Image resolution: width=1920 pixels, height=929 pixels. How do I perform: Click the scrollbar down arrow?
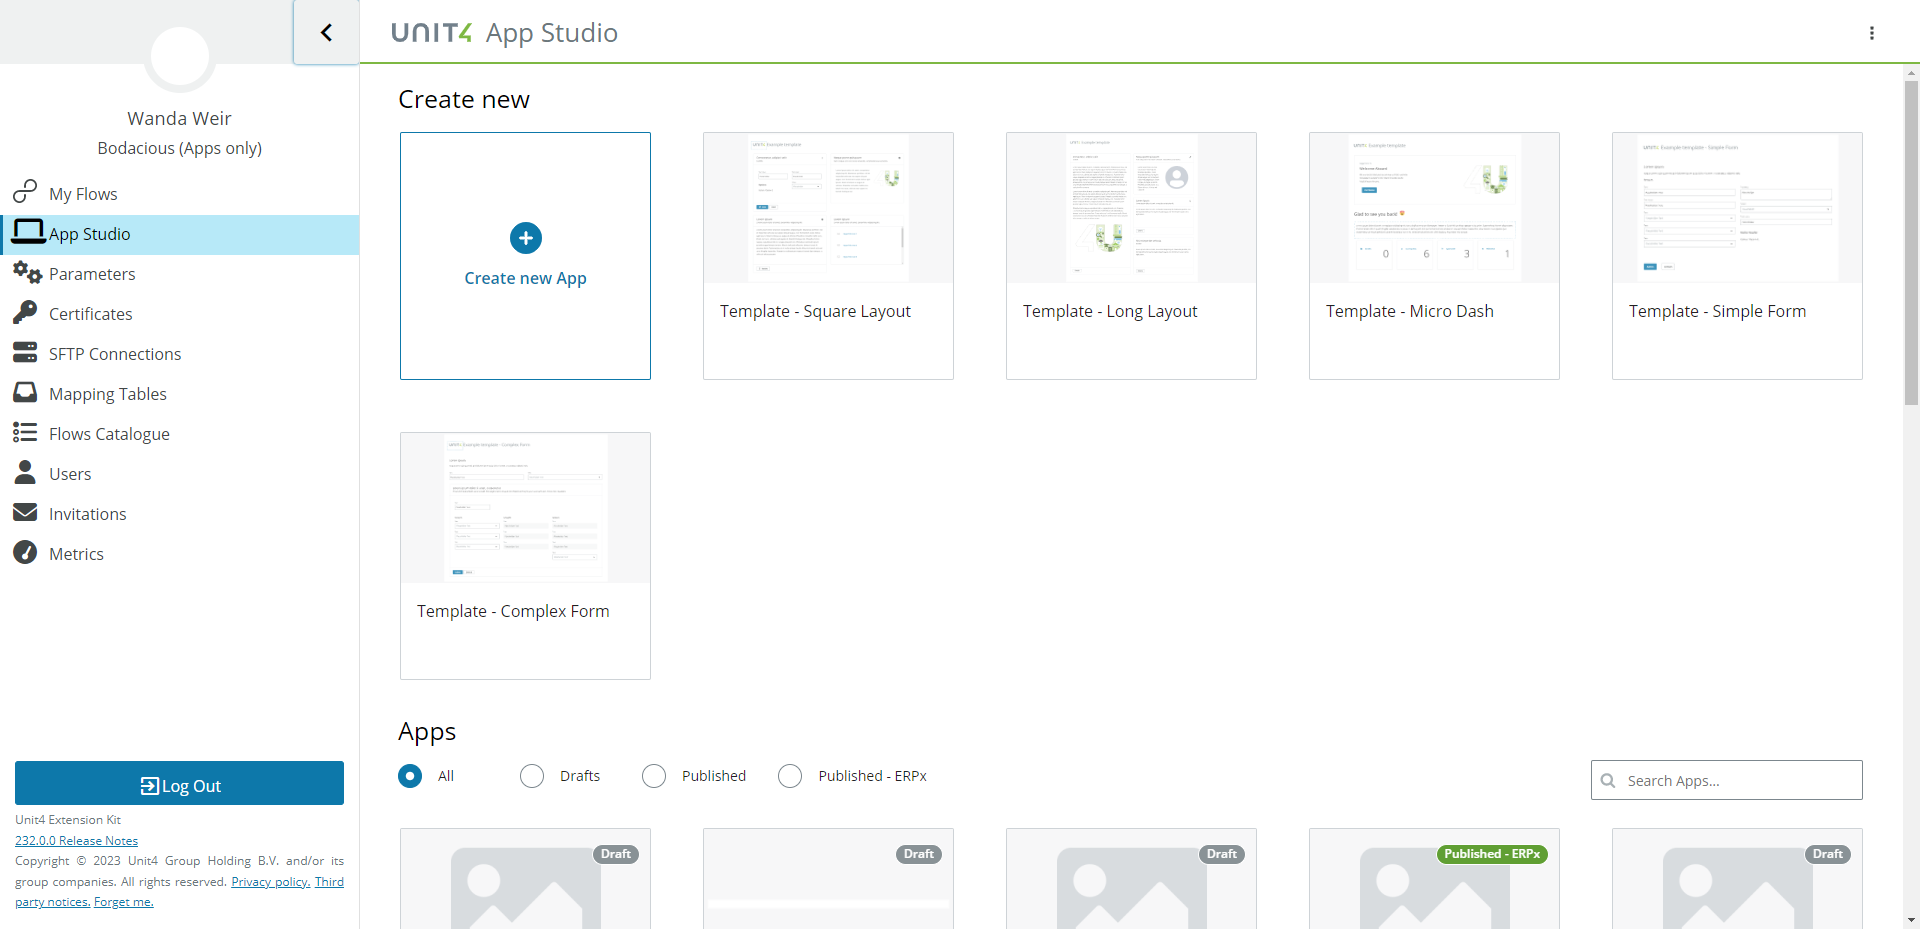tap(1911, 920)
